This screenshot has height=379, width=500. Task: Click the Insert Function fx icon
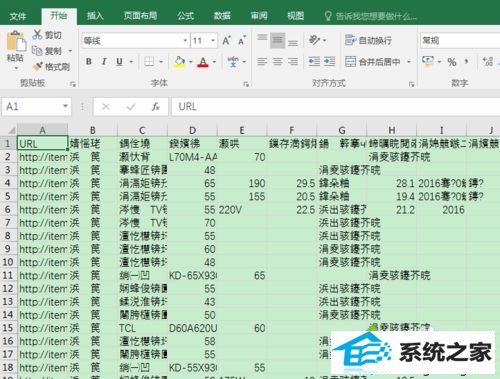(155, 107)
